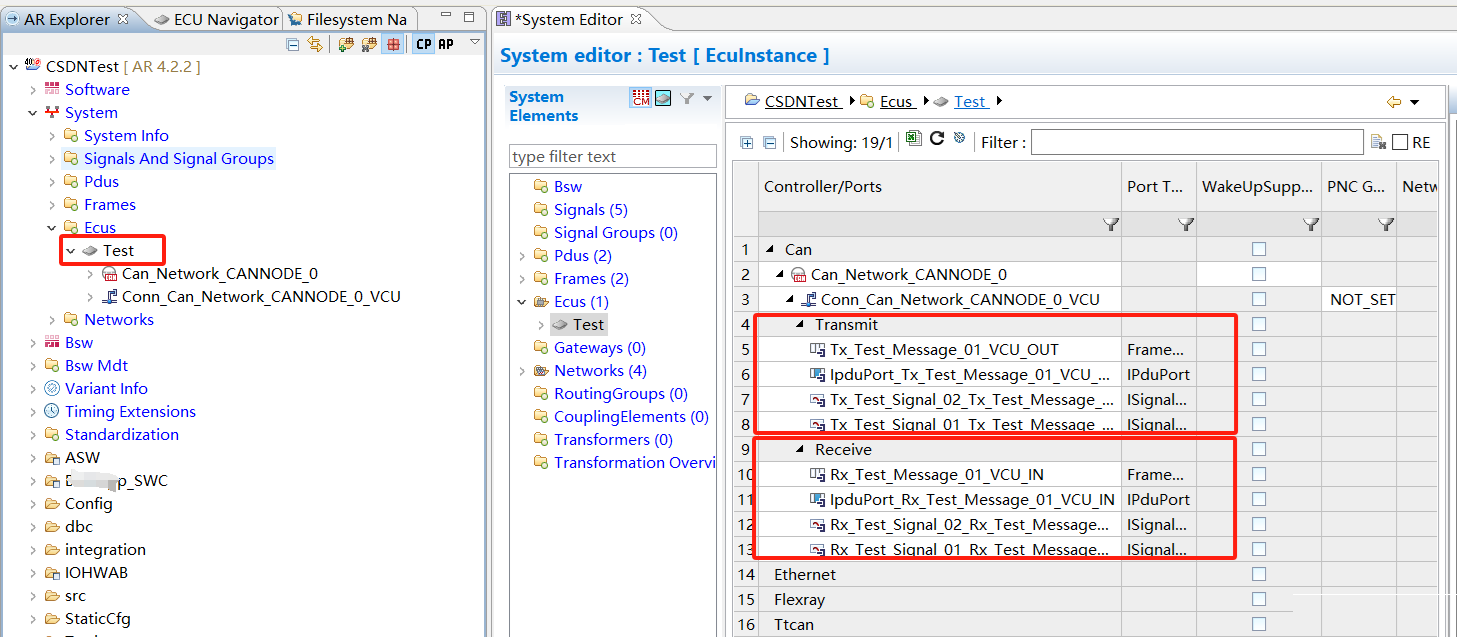Click the type filter text field

coord(613,156)
